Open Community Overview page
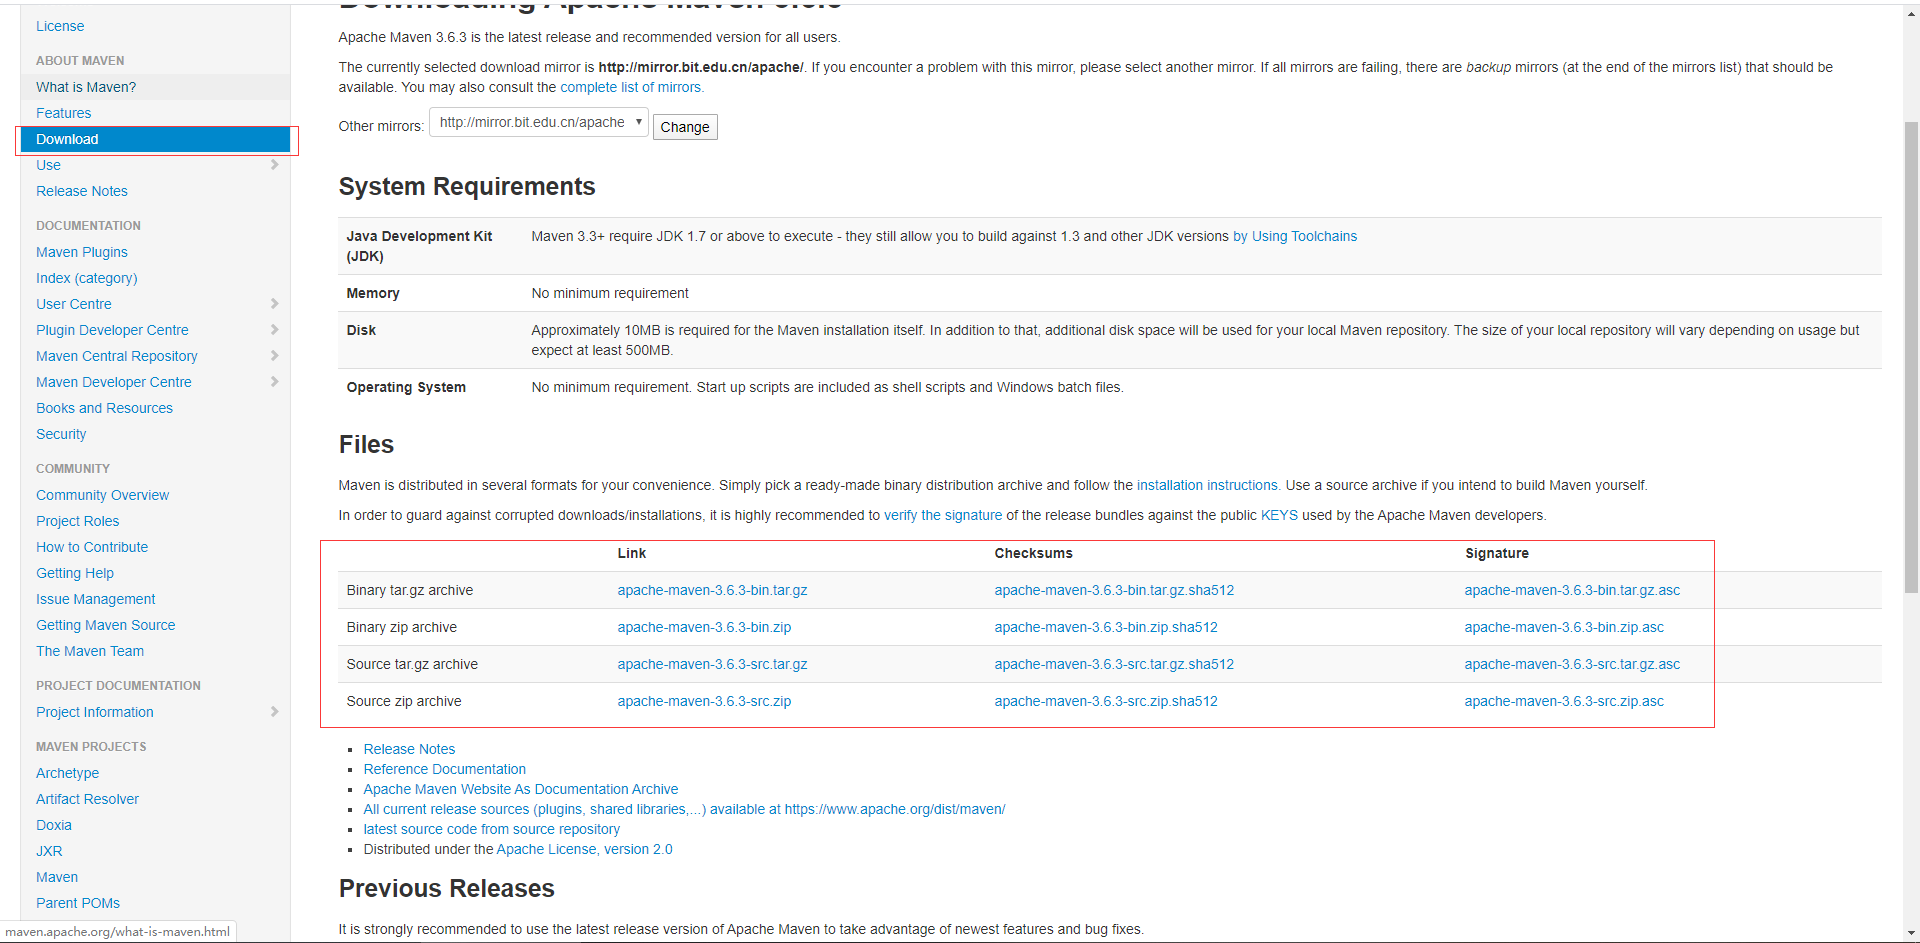 click(102, 495)
